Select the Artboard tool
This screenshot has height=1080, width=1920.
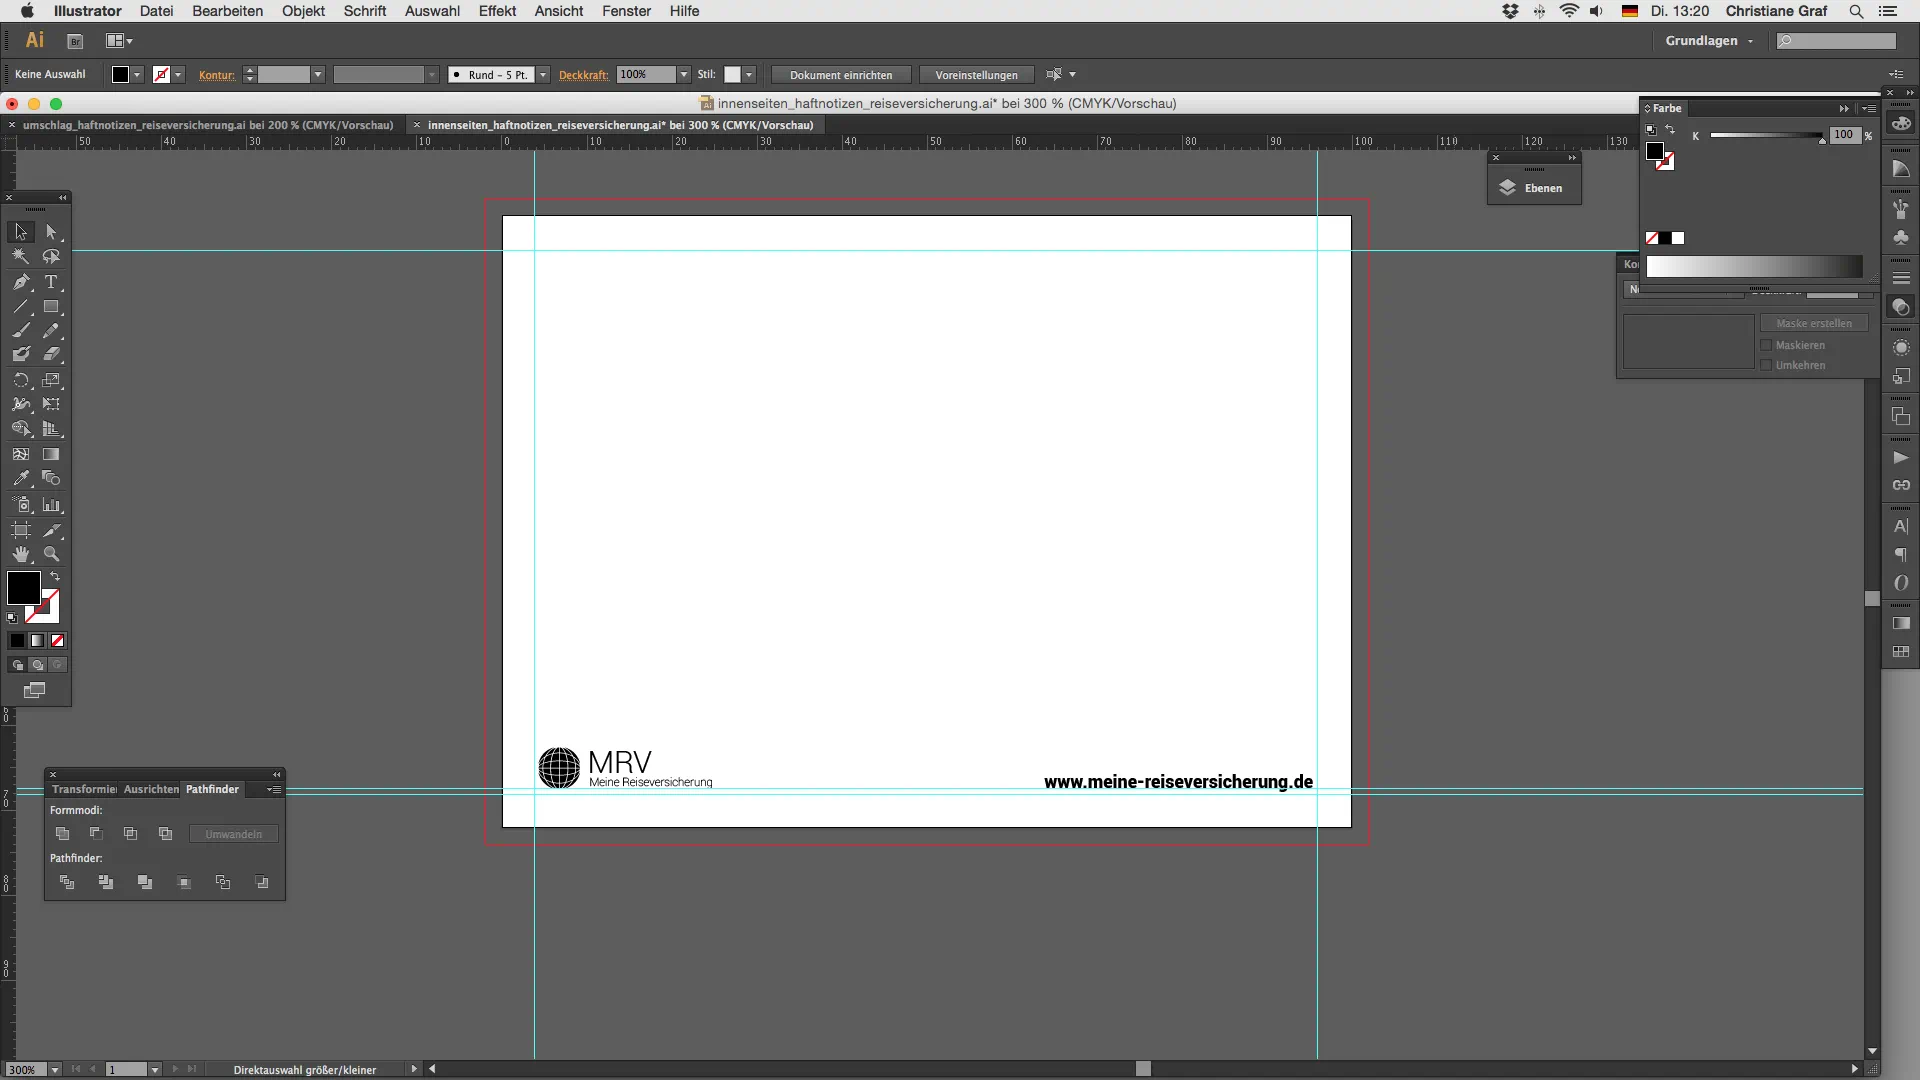point(21,530)
